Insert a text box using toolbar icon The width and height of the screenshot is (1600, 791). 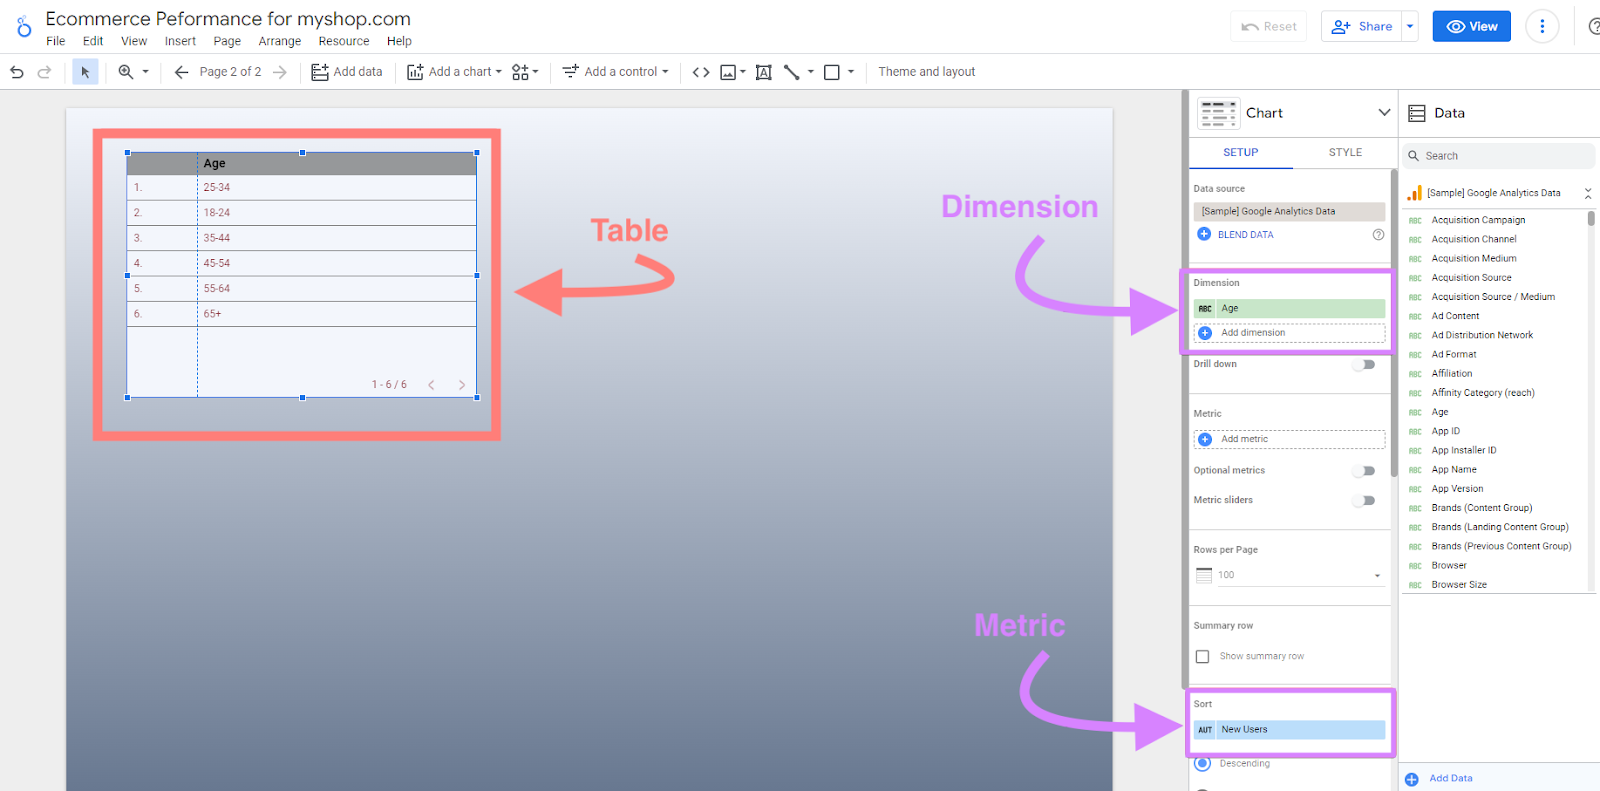tap(763, 72)
